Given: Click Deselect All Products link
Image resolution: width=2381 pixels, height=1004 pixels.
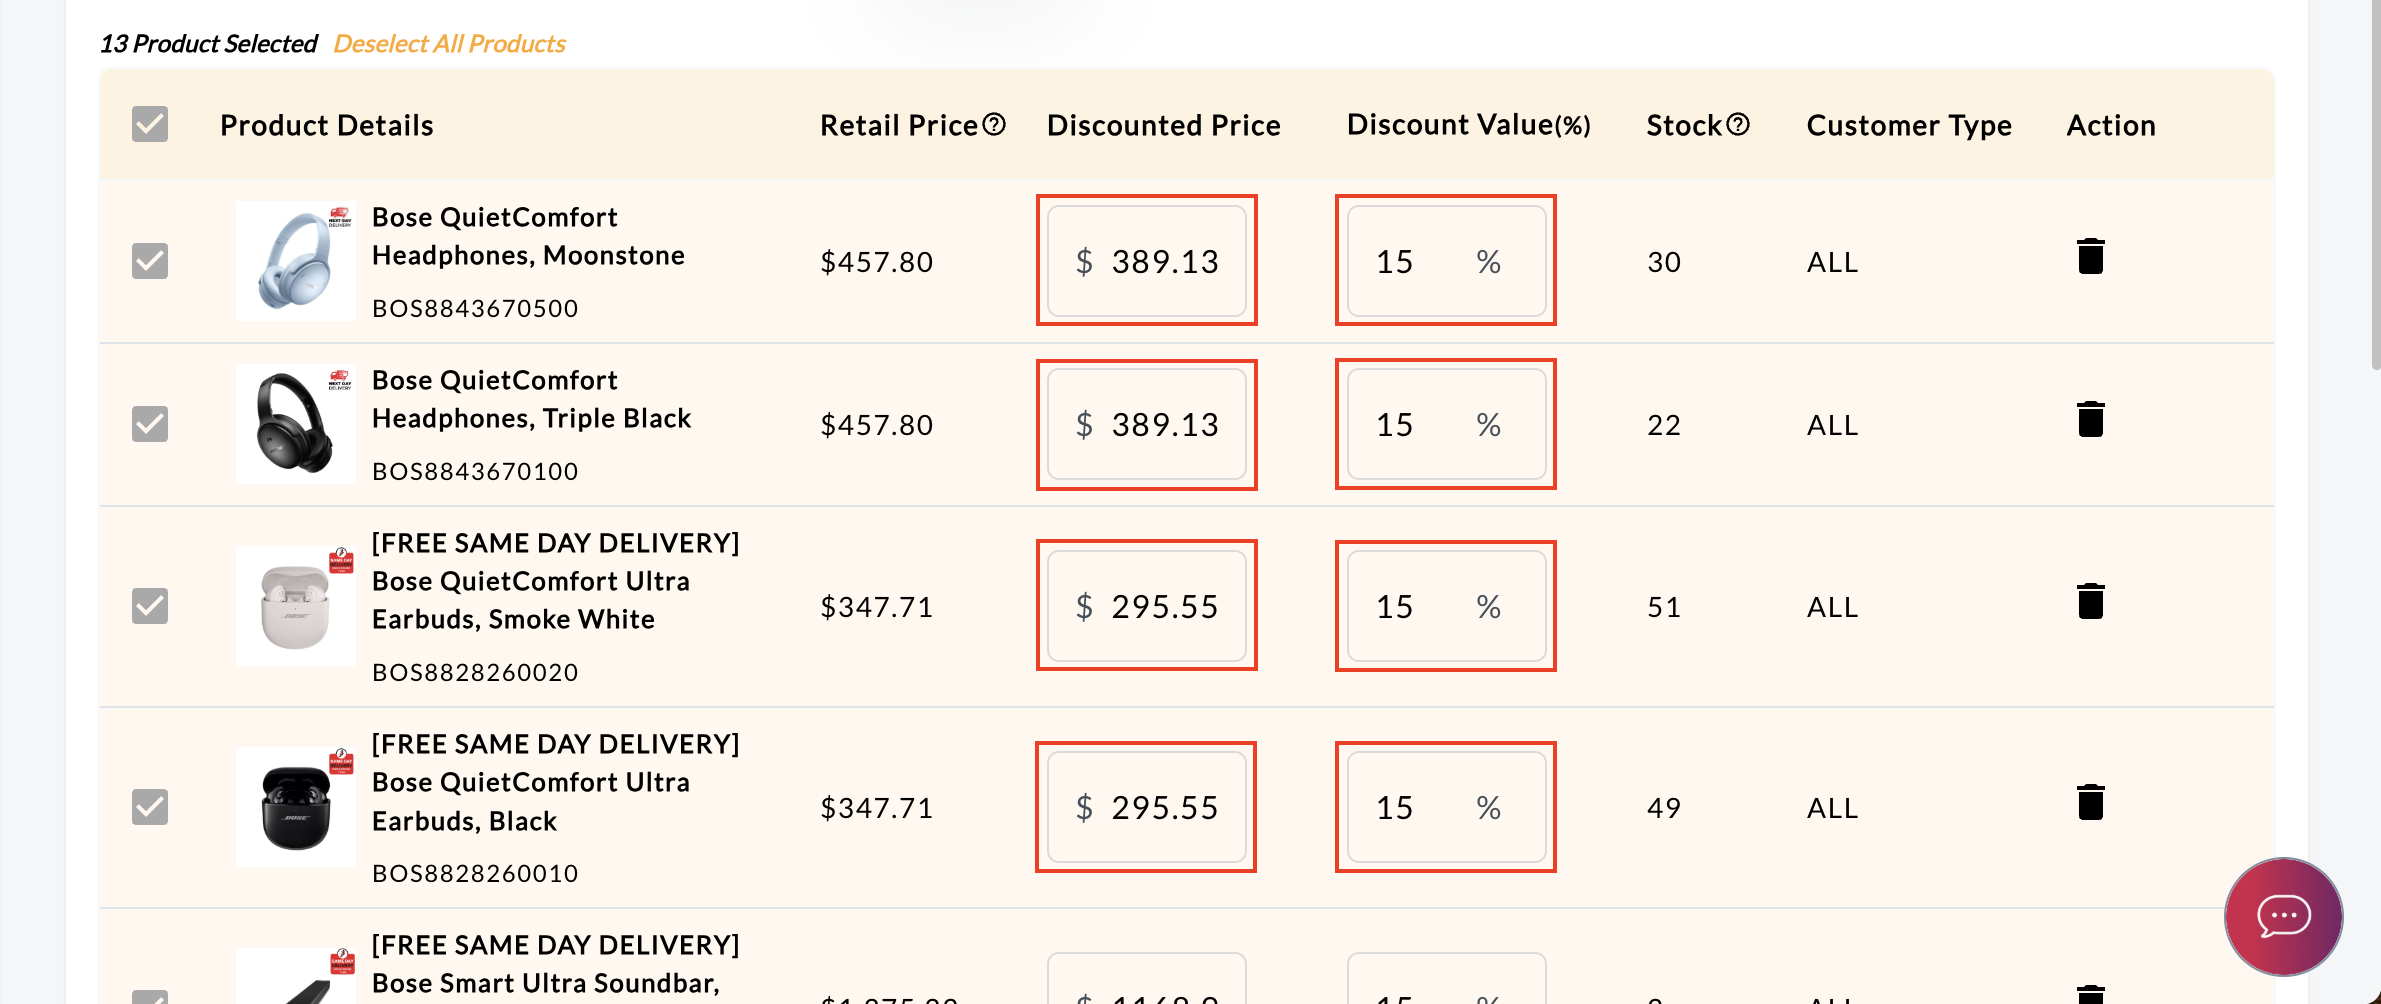Looking at the screenshot, I should click(449, 44).
